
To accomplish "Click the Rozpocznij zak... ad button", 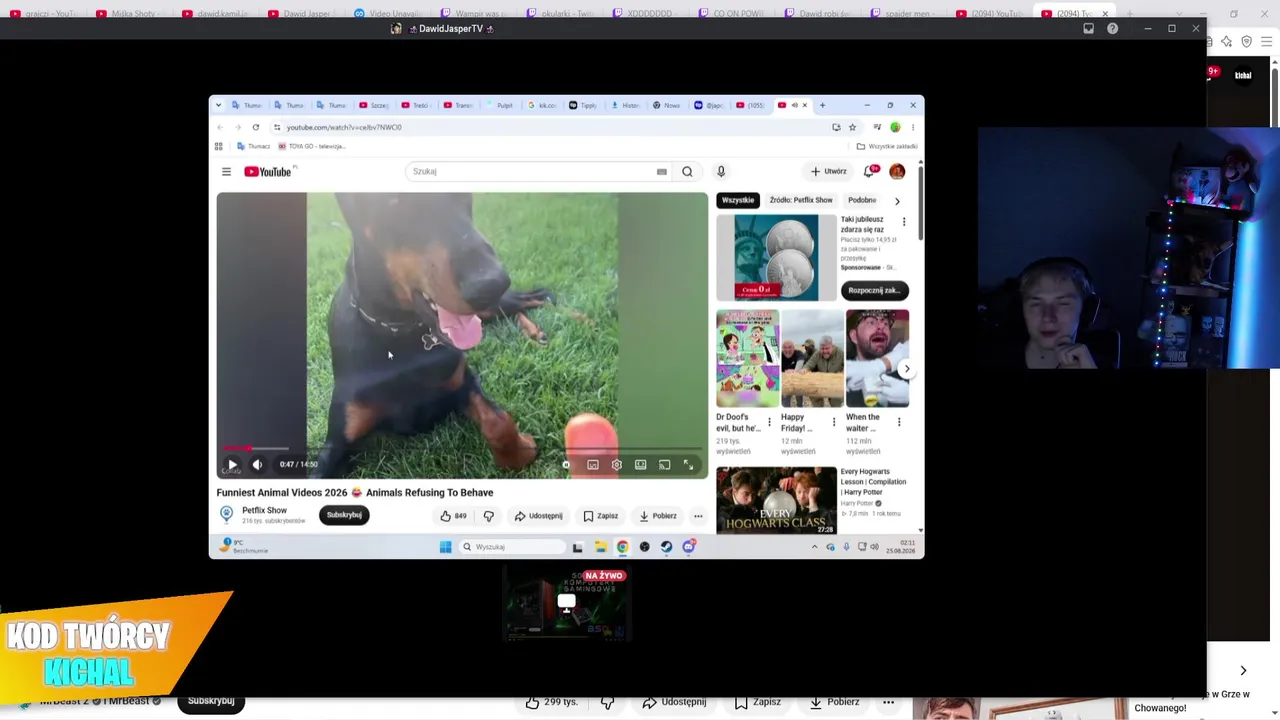I will pos(875,290).
